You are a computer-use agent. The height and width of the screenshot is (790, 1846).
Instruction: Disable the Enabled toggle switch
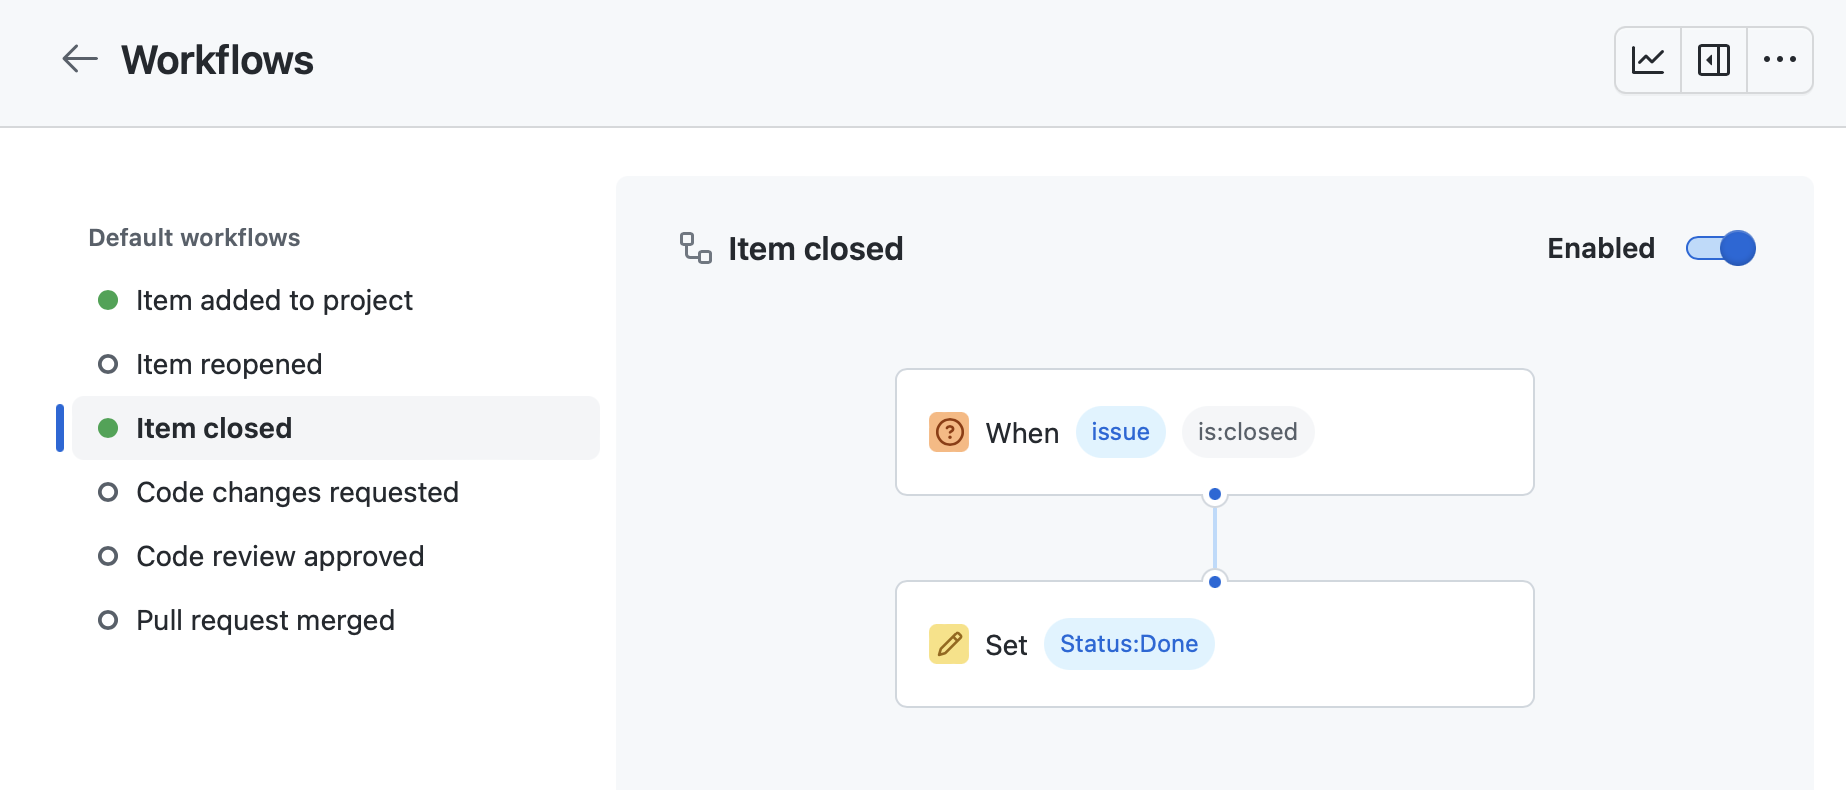point(1720,248)
